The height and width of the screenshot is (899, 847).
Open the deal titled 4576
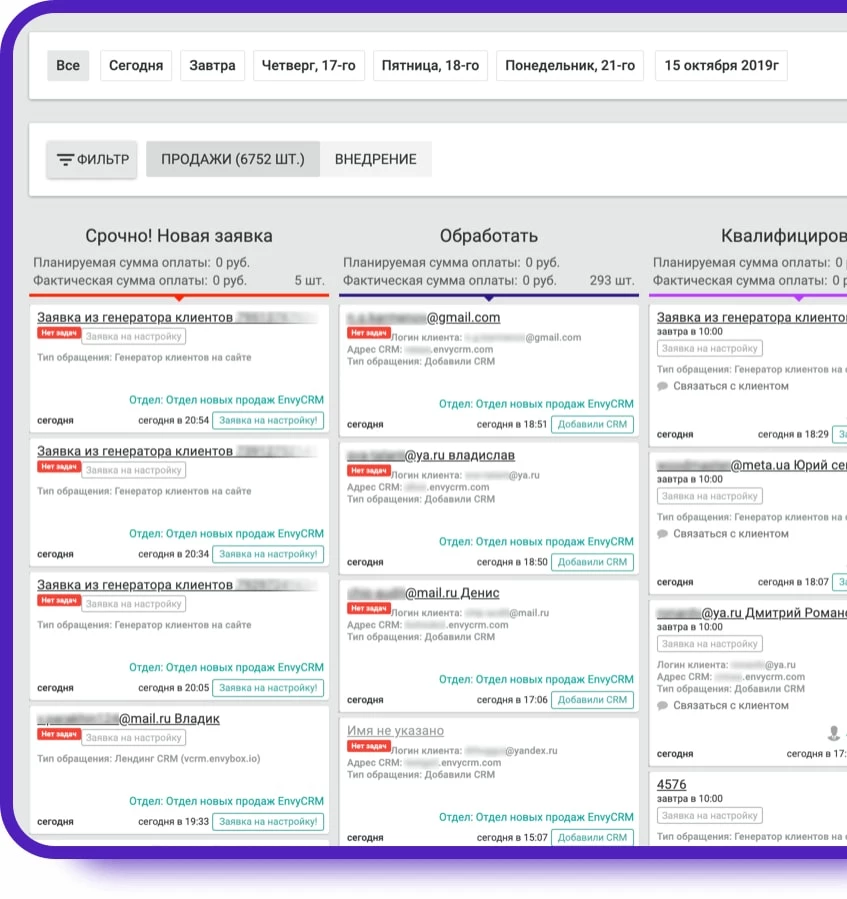pos(671,784)
